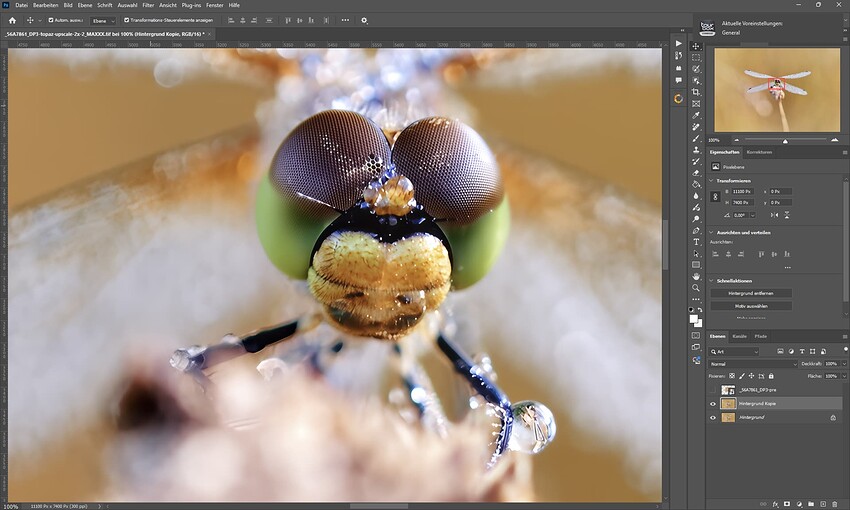Hide the 'Hintergrund Kopie' layer
This screenshot has width=850, height=510.
click(713, 404)
